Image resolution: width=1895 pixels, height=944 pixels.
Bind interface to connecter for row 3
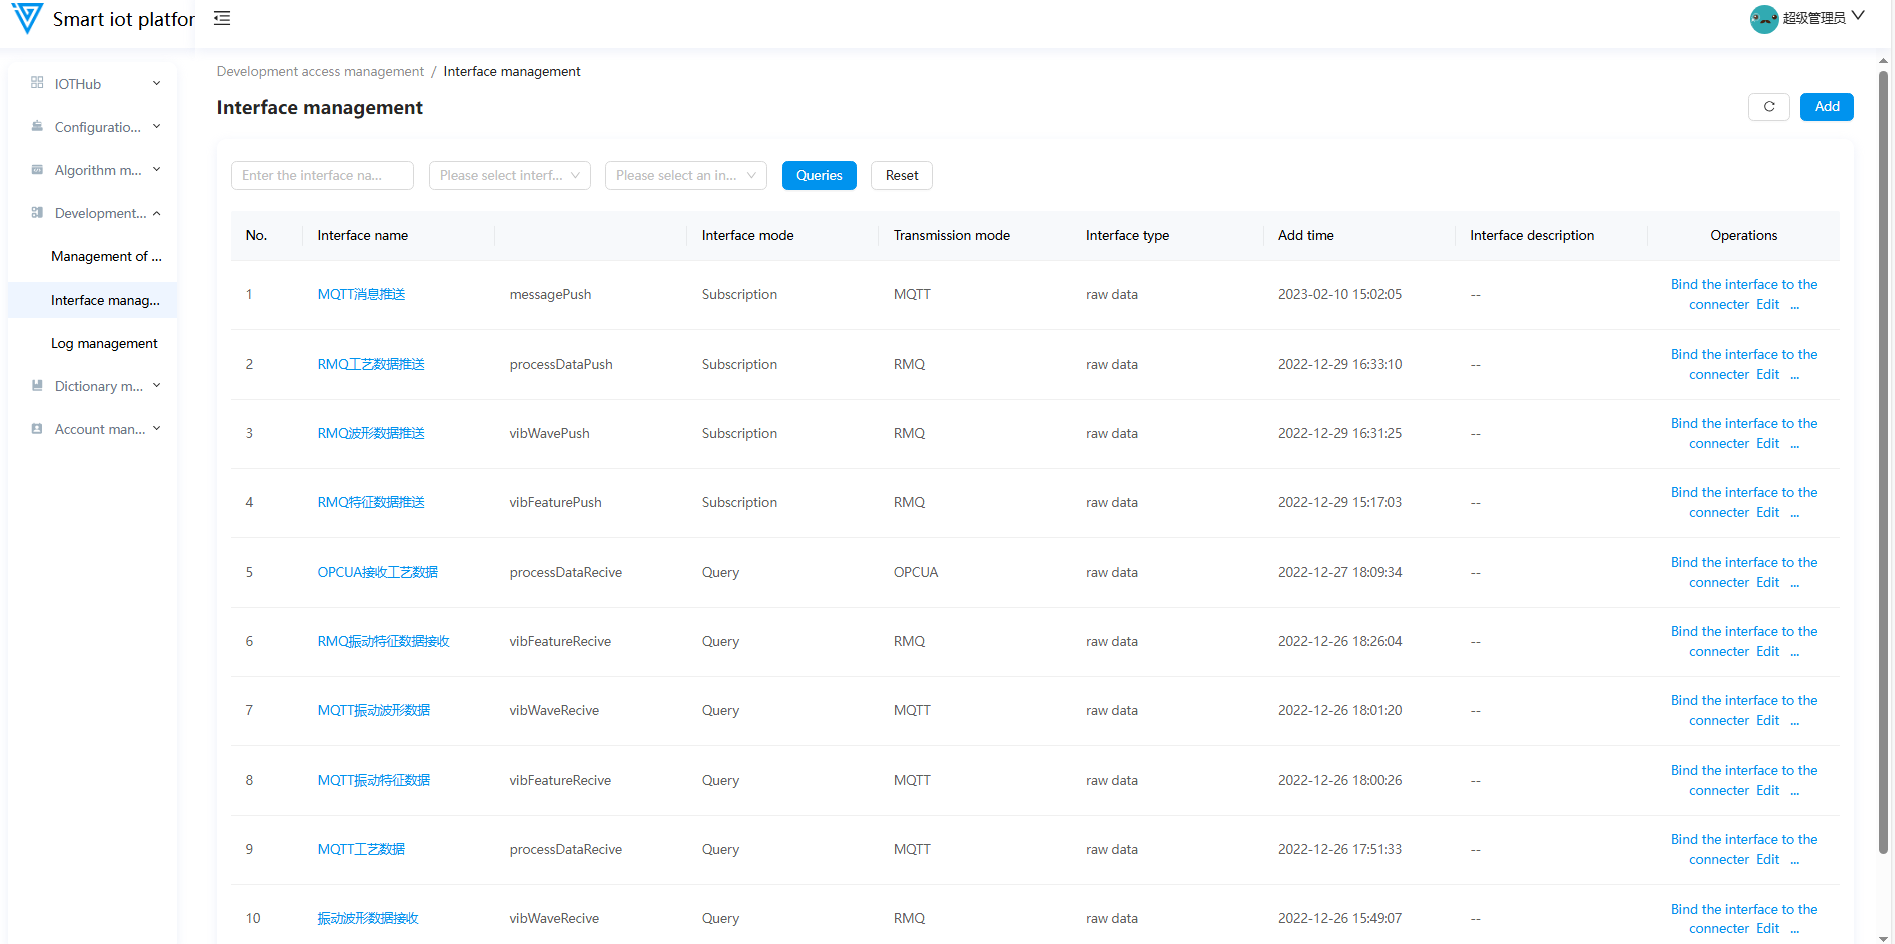1744,433
